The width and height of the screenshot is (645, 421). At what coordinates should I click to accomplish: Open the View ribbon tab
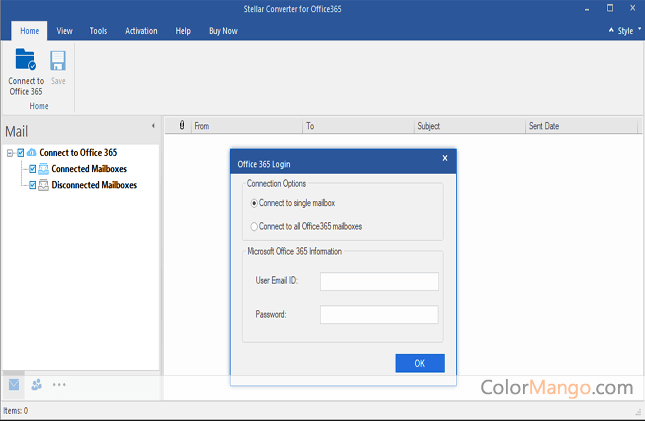coord(65,31)
